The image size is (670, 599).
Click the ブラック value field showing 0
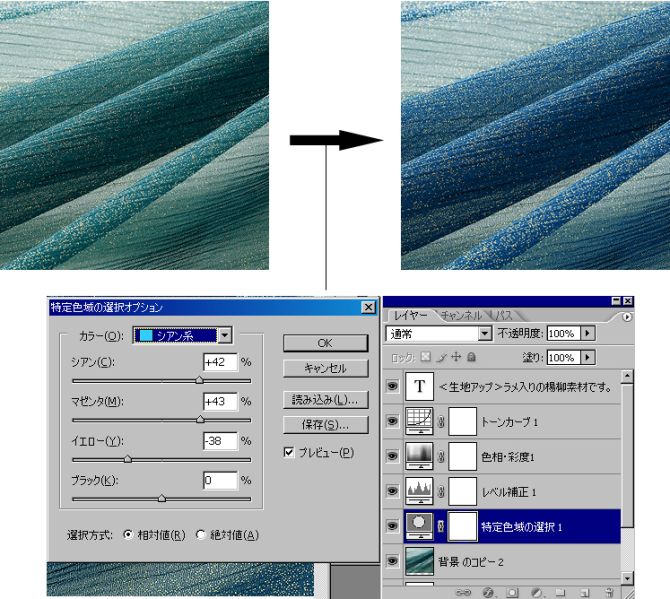coord(220,480)
